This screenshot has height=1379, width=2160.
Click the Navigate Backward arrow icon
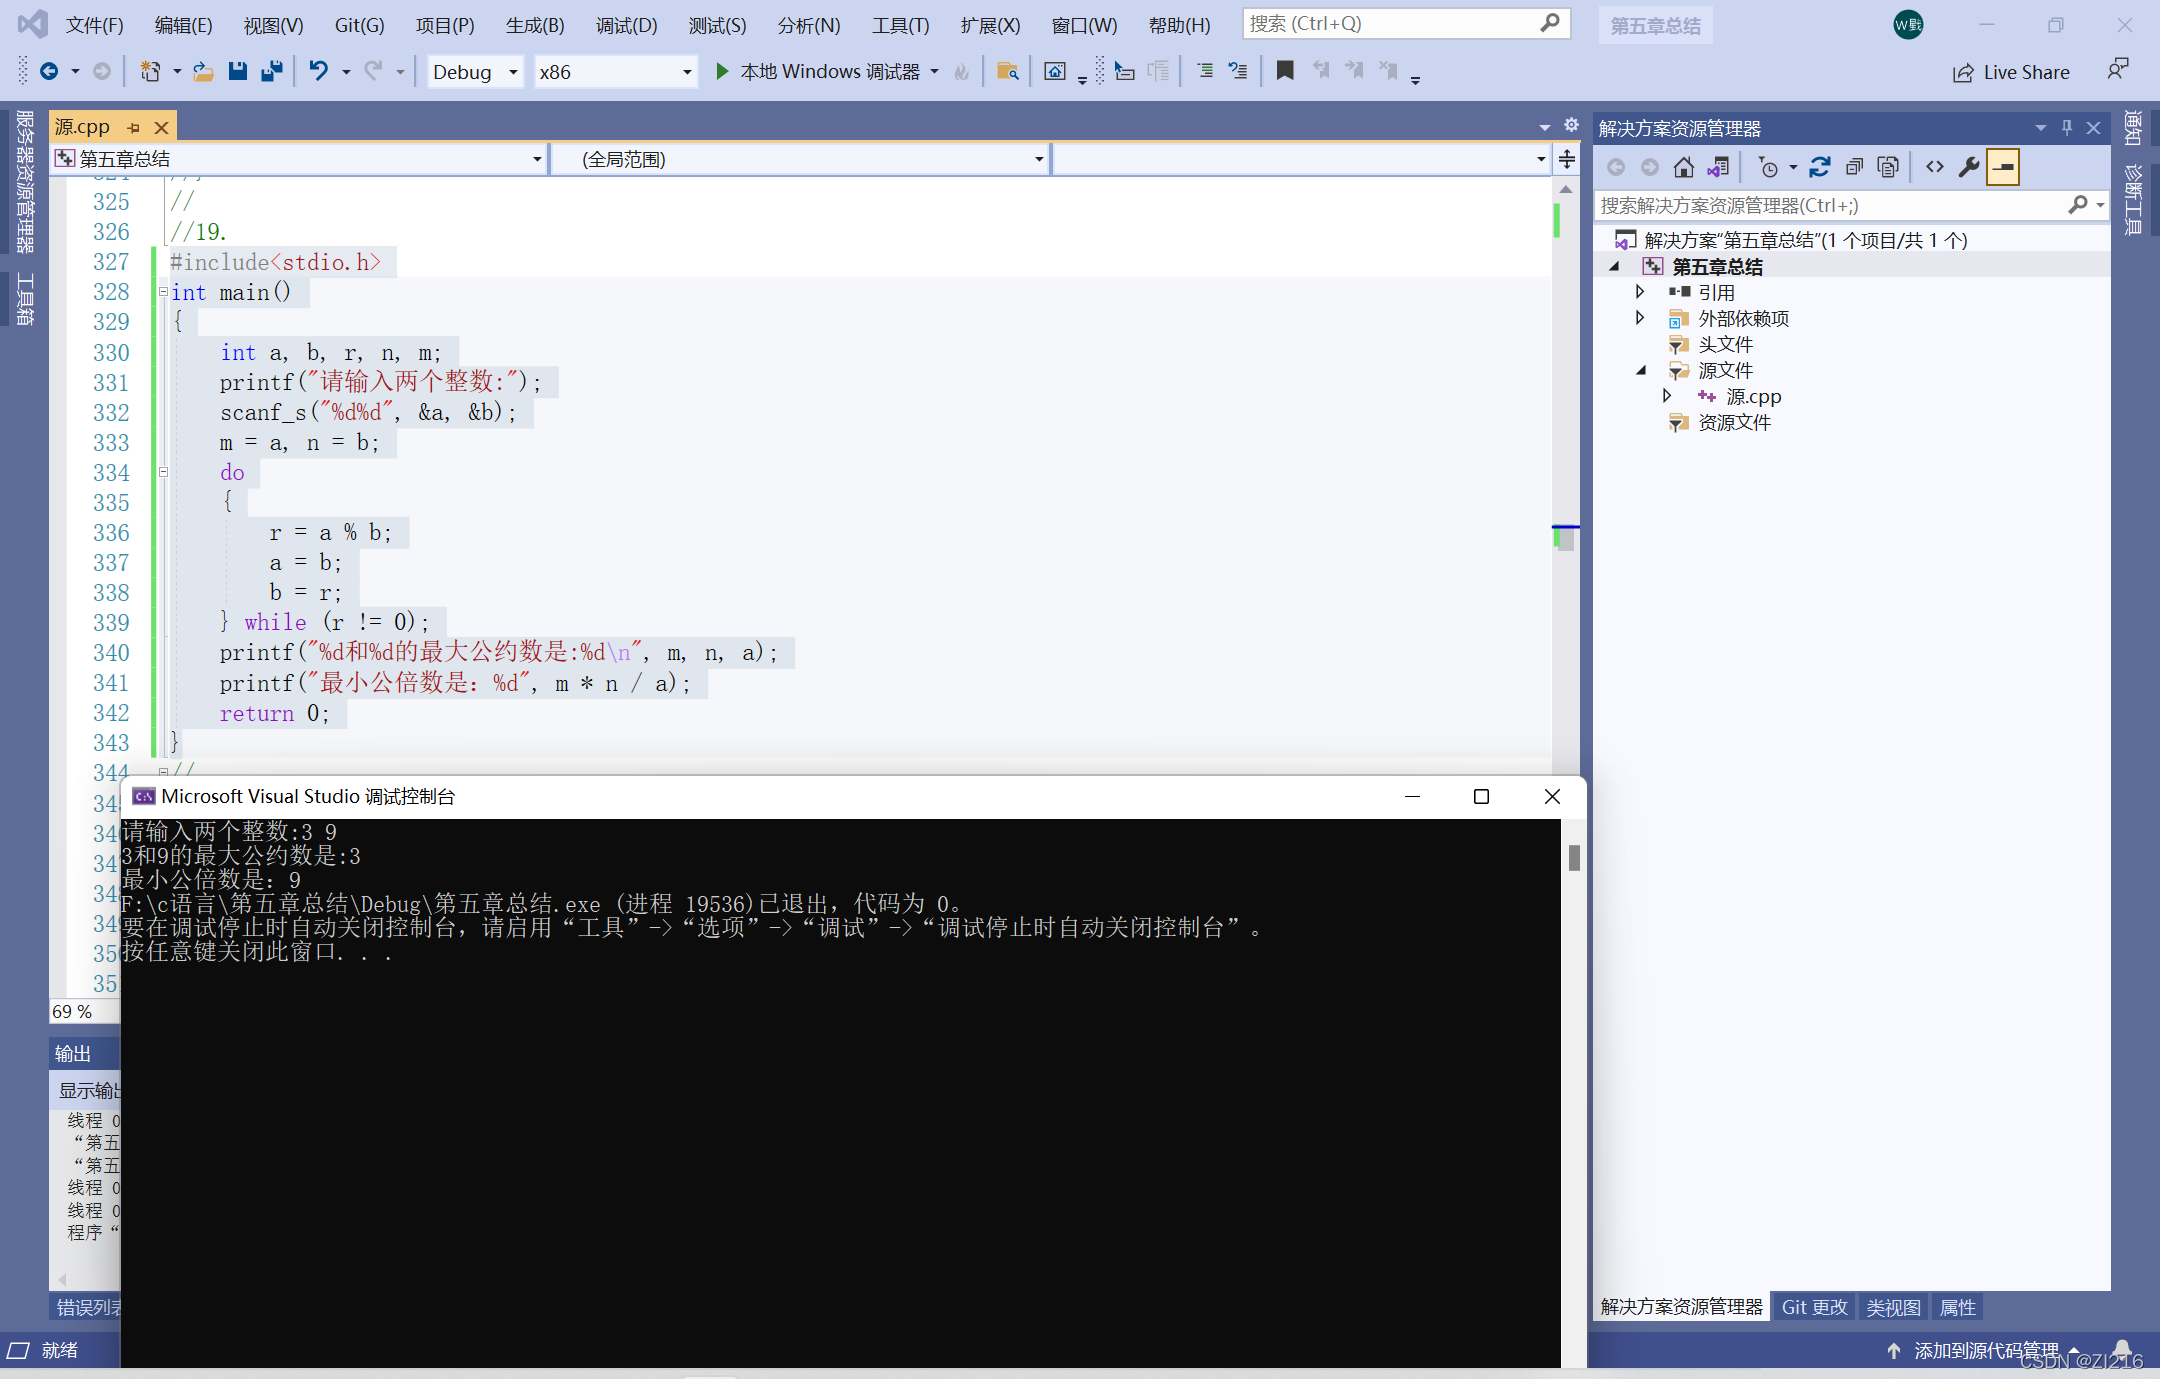(48, 71)
